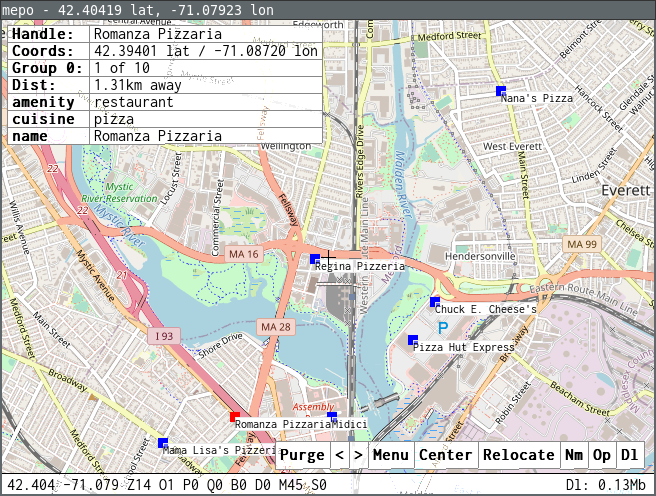Click the MA 16 road shield
The image size is (656, 496).
tap(244, 254)
